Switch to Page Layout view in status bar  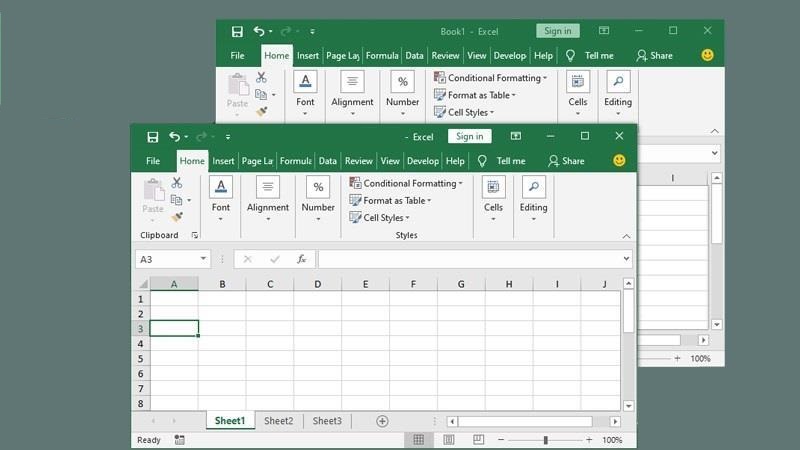(448, 439)
